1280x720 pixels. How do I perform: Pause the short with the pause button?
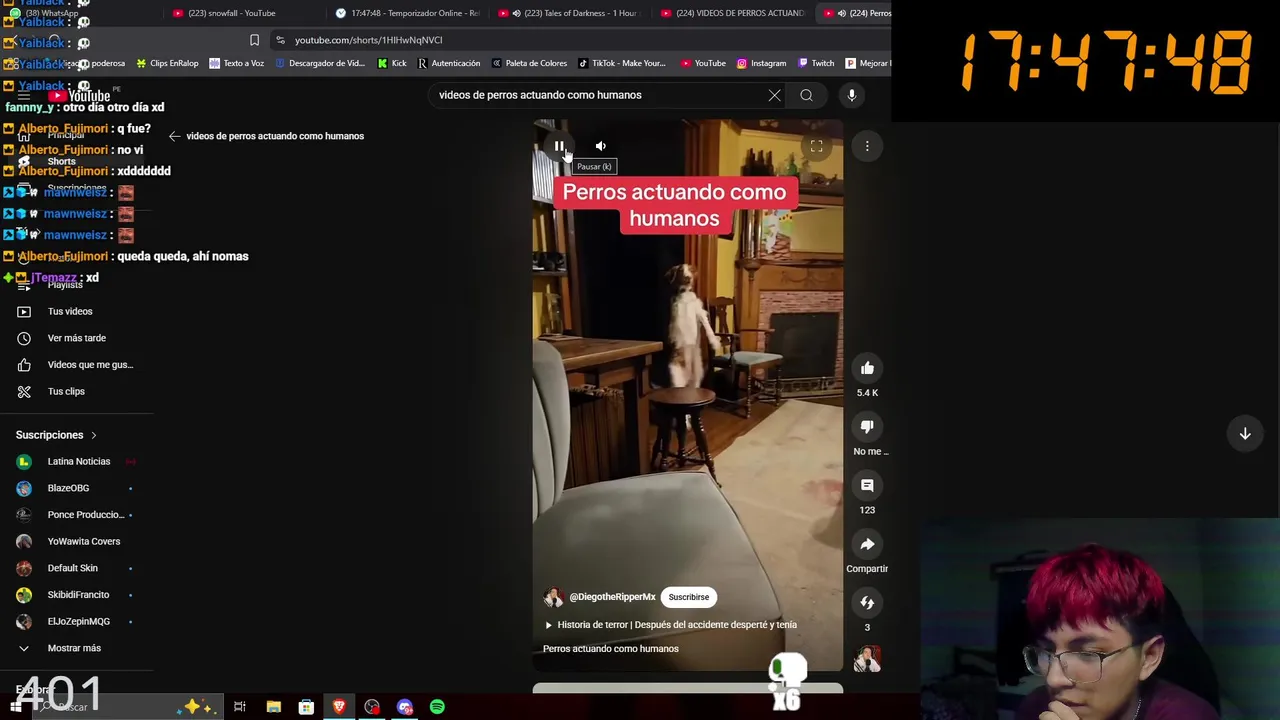(x=559, y=146)
